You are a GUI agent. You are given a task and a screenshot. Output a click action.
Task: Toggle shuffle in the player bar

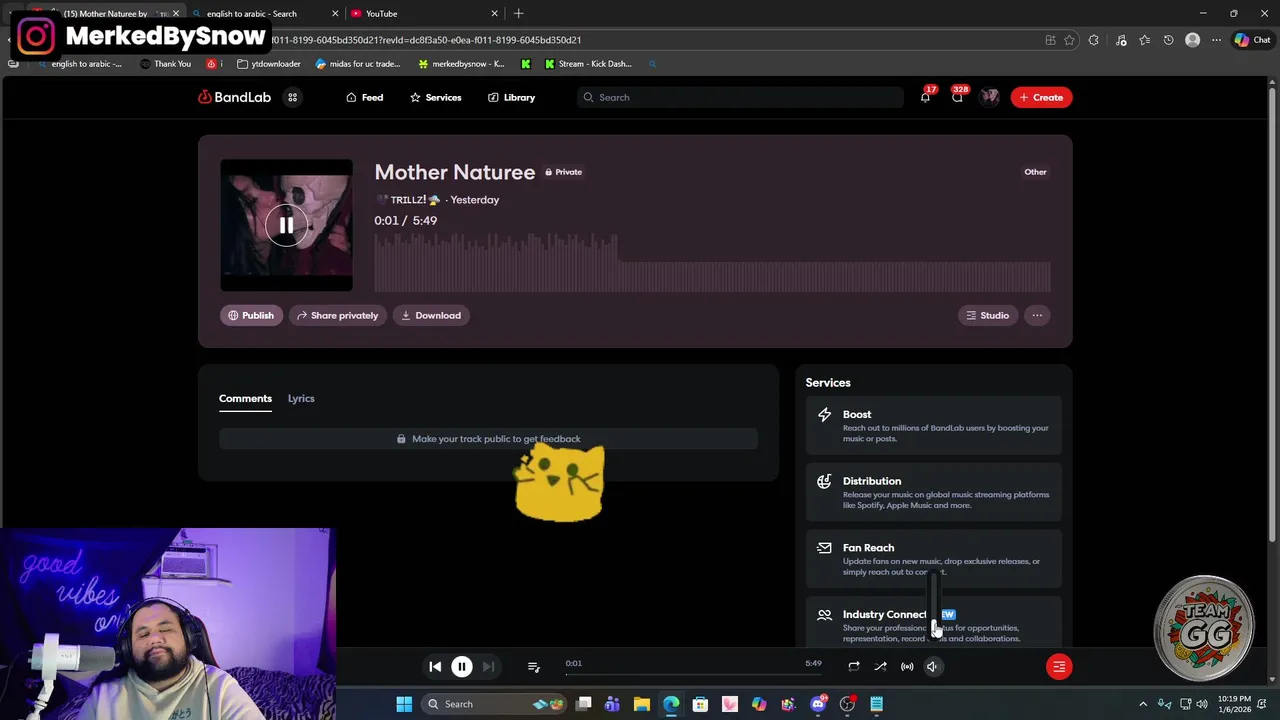coord(880,667)
